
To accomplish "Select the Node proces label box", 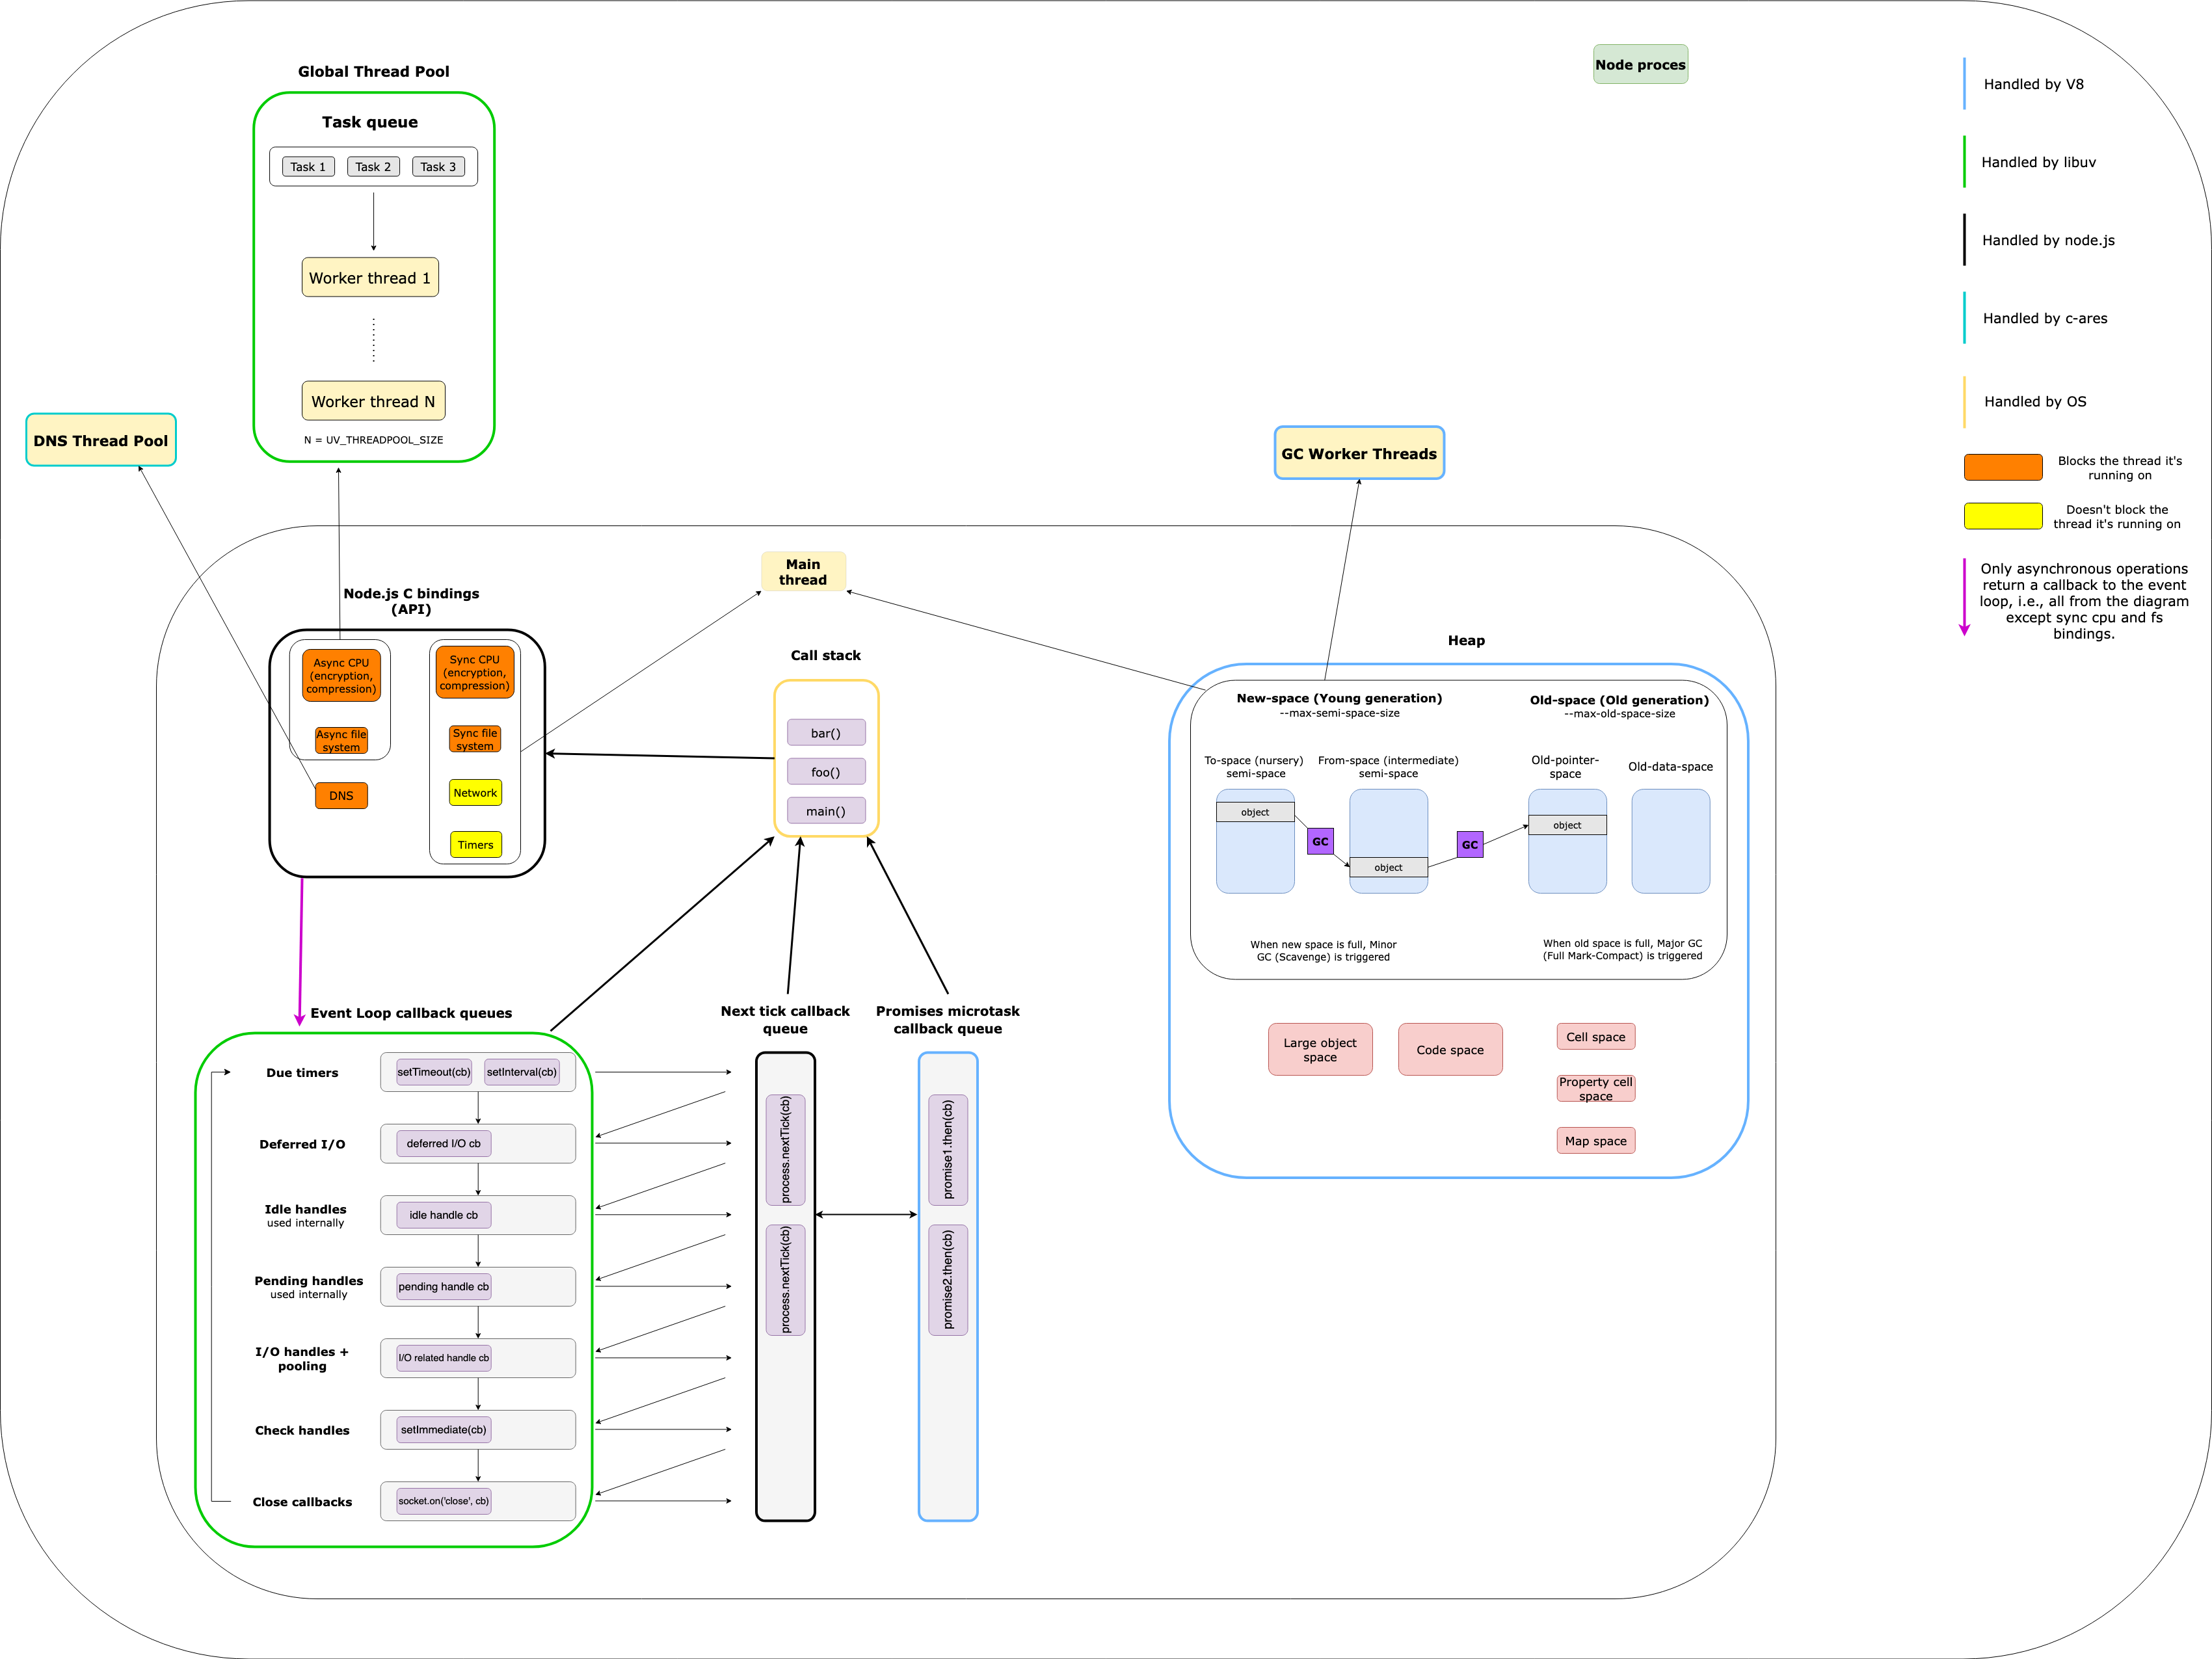I will (x=1640, y=64).
